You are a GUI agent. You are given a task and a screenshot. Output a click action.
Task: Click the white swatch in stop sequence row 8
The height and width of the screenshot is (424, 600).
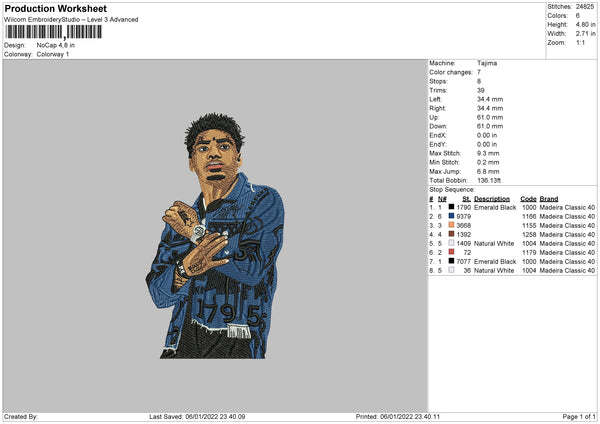[452, 270]
